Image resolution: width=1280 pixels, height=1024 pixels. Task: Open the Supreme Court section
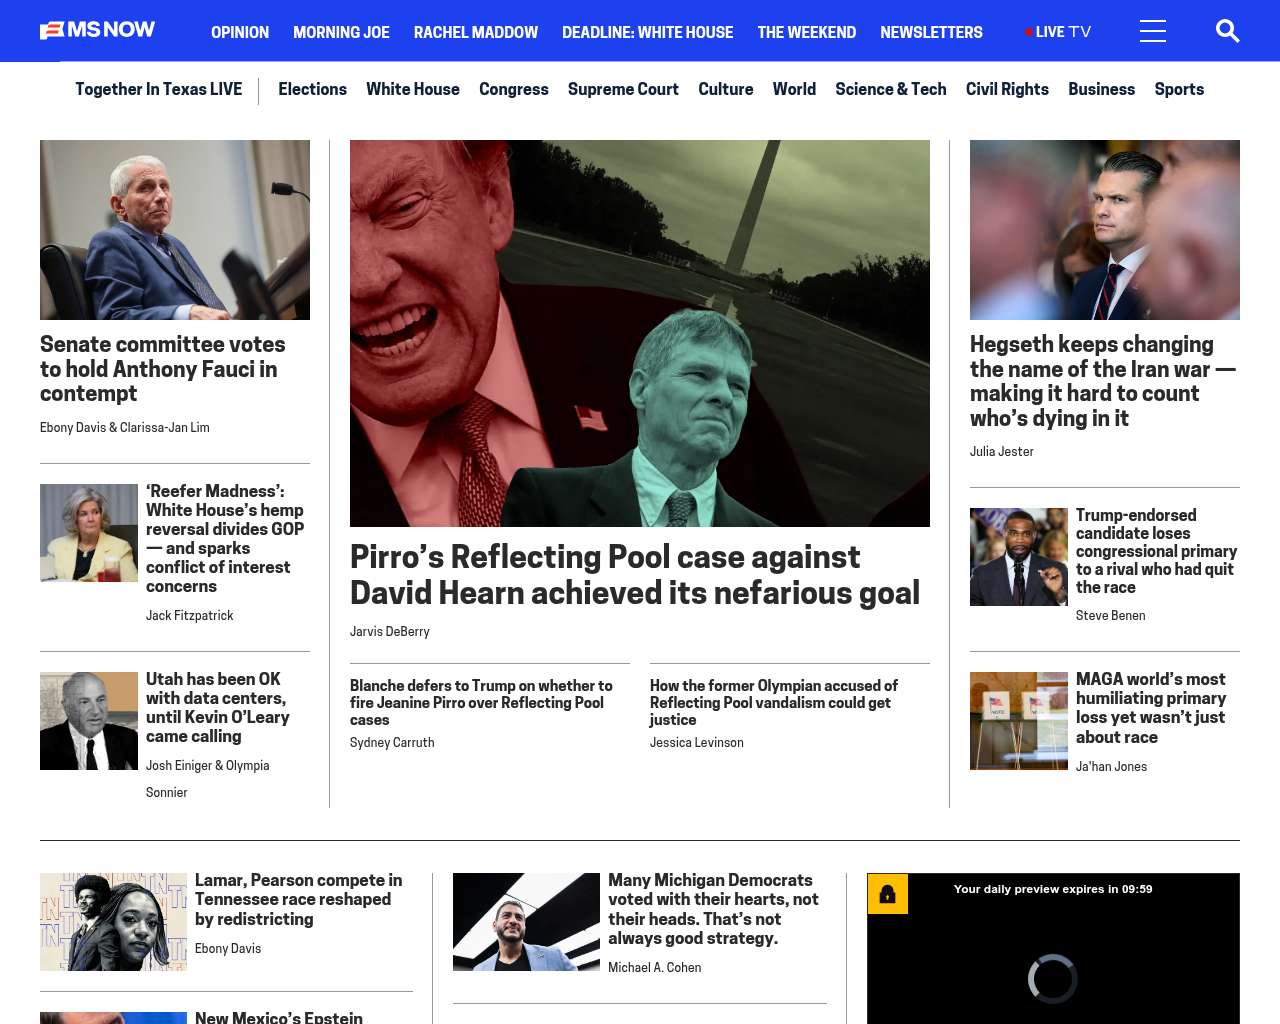pos(623,89)
